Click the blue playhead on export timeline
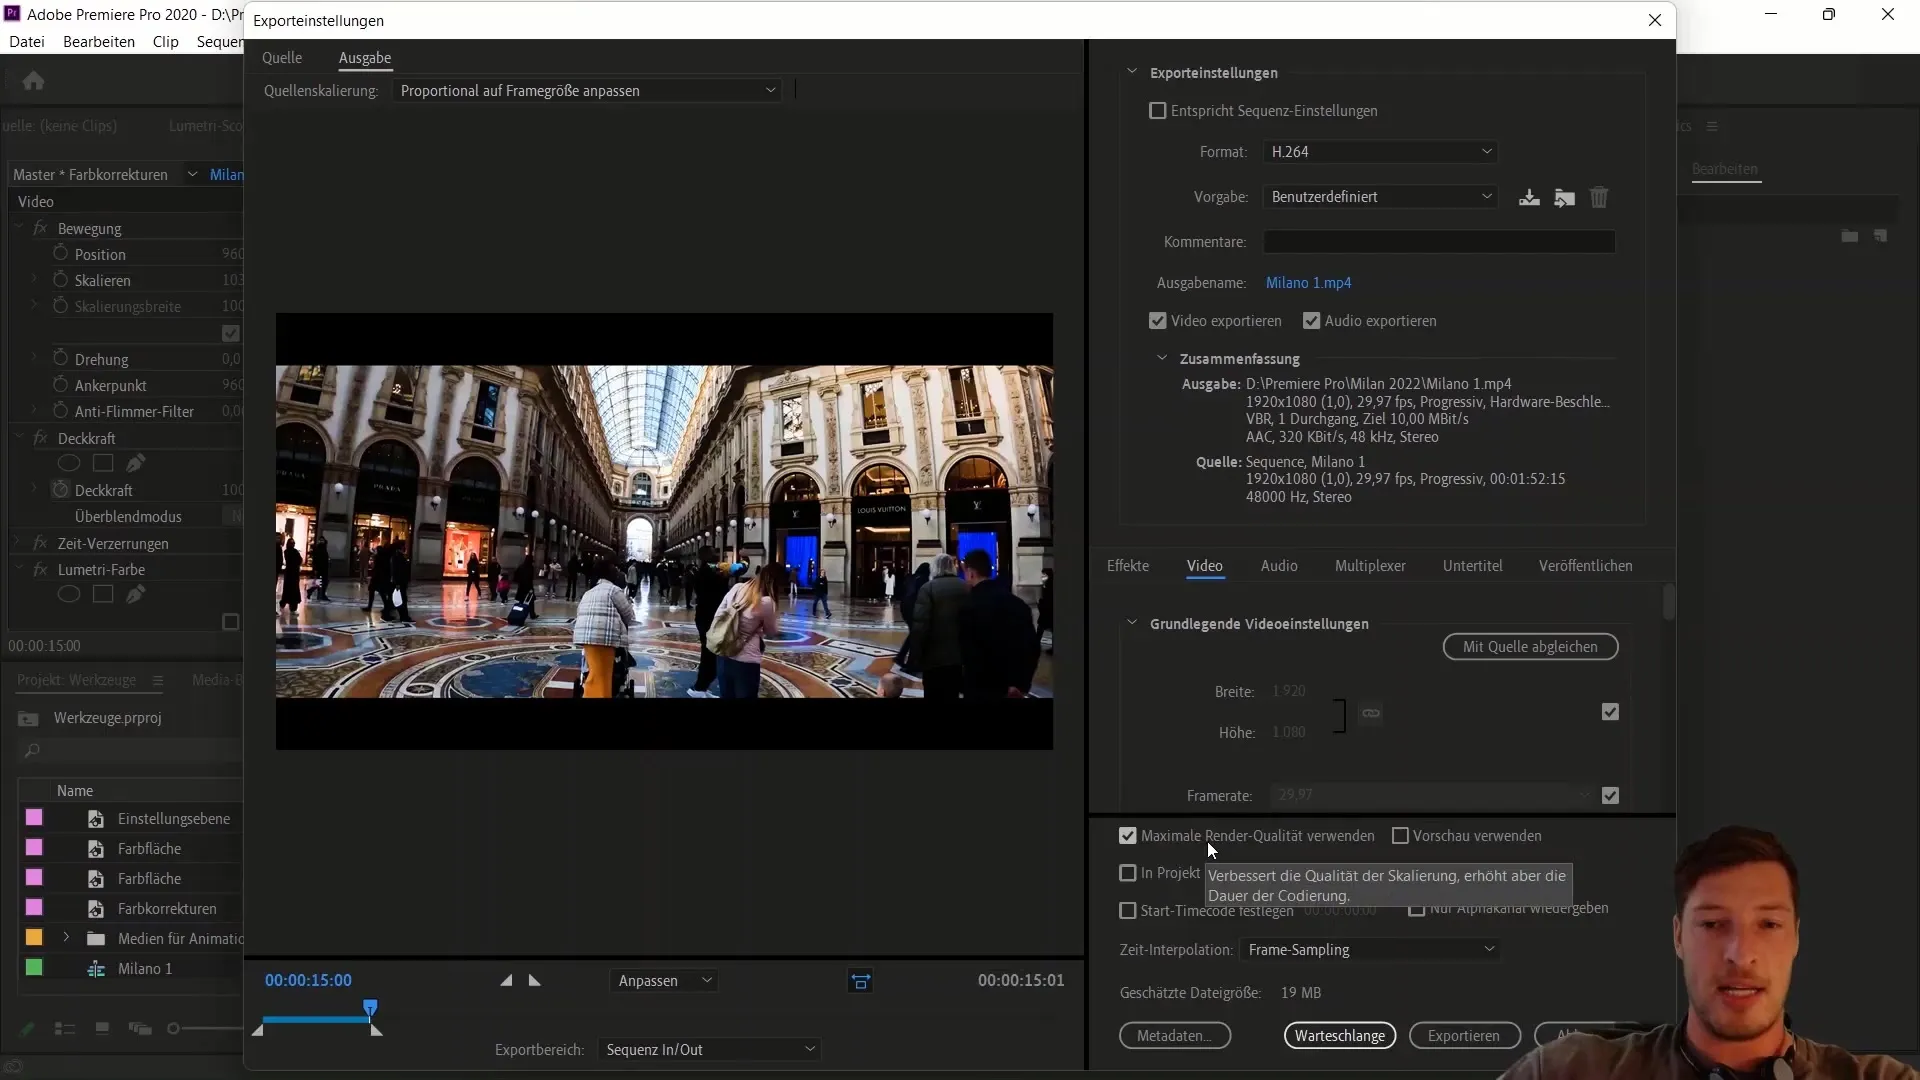This screenshot has height=1080, width=1920. tap(370, 1007)
